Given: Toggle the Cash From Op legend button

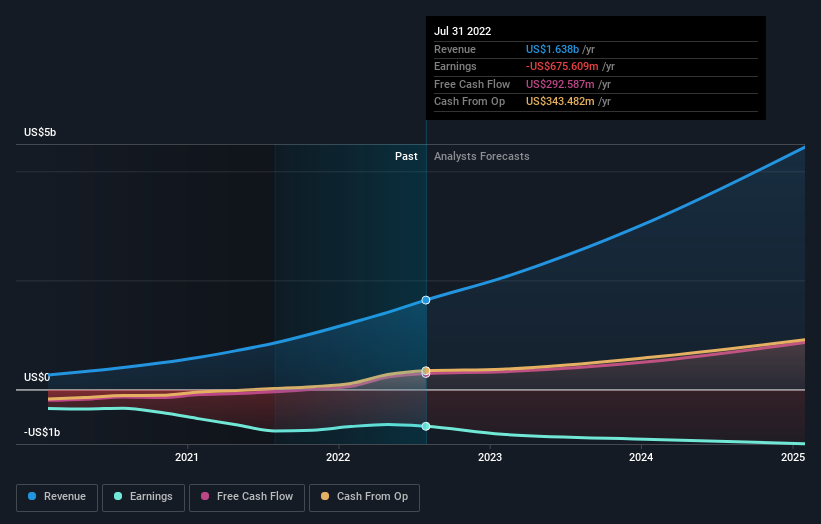Looking at the screenshot, I should pos(364,497).
